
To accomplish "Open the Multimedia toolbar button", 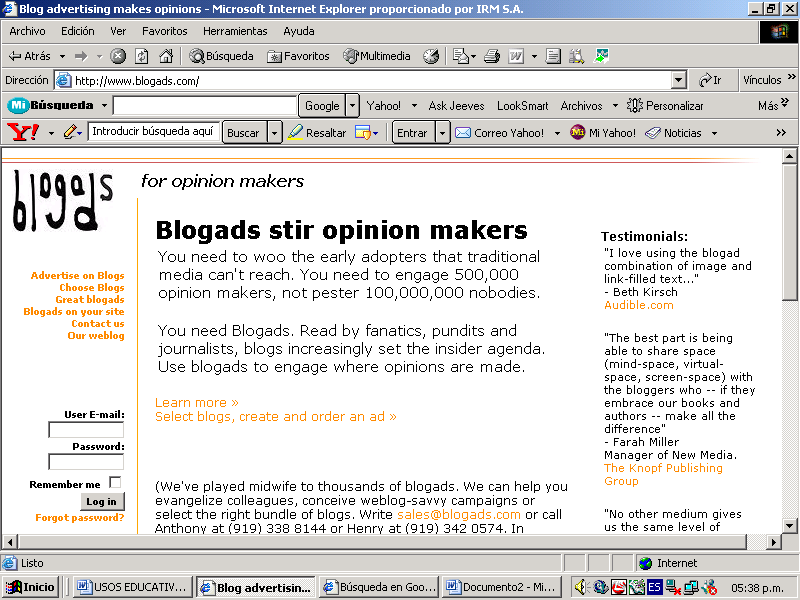I will coord(377,56).
